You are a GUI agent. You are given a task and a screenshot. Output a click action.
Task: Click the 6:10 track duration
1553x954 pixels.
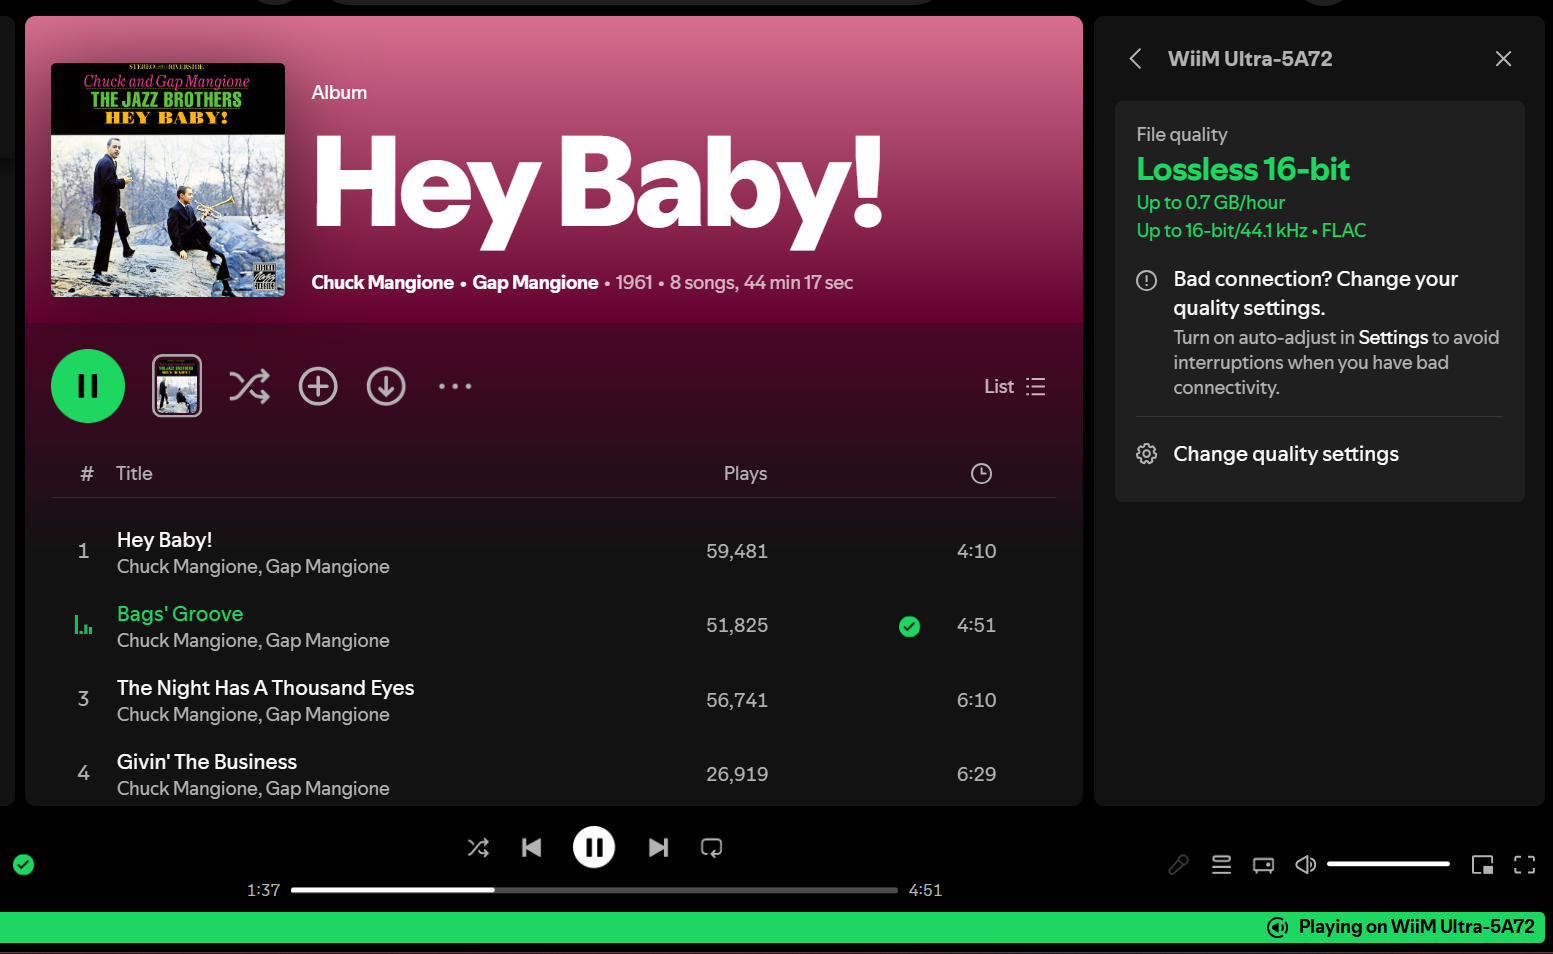pyautogui.click(x=976, y=700)
